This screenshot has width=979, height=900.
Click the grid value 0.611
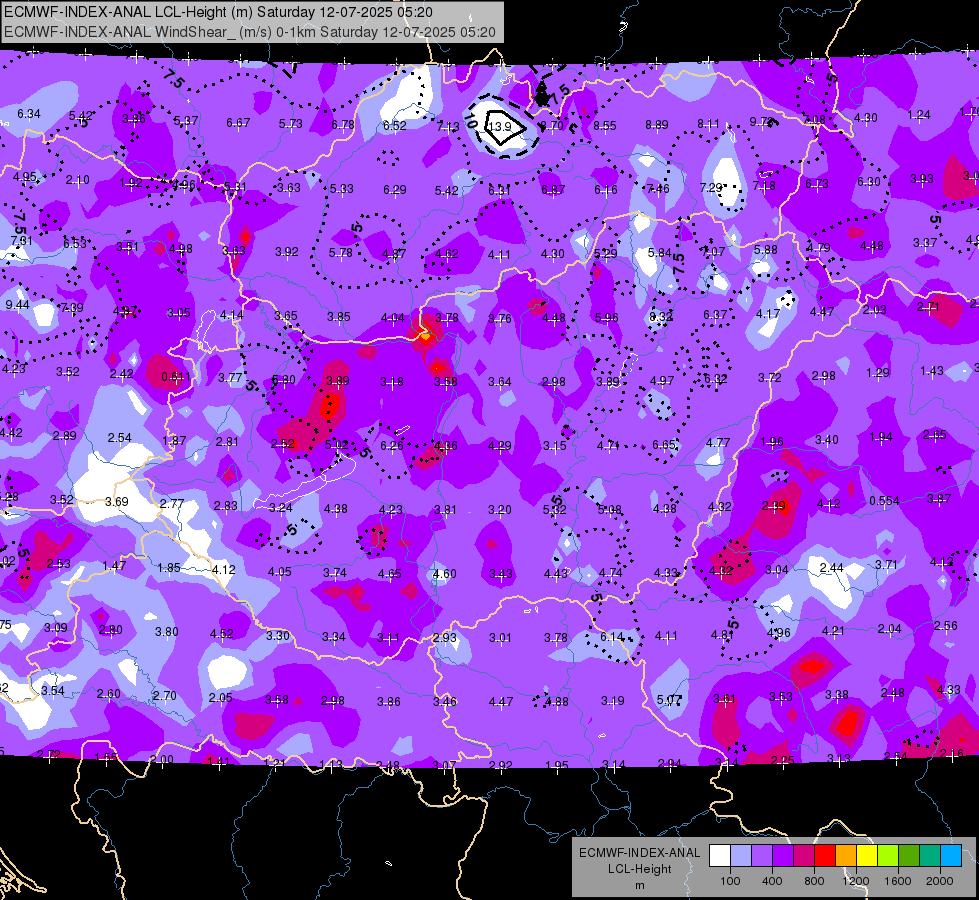pos(176,377)
